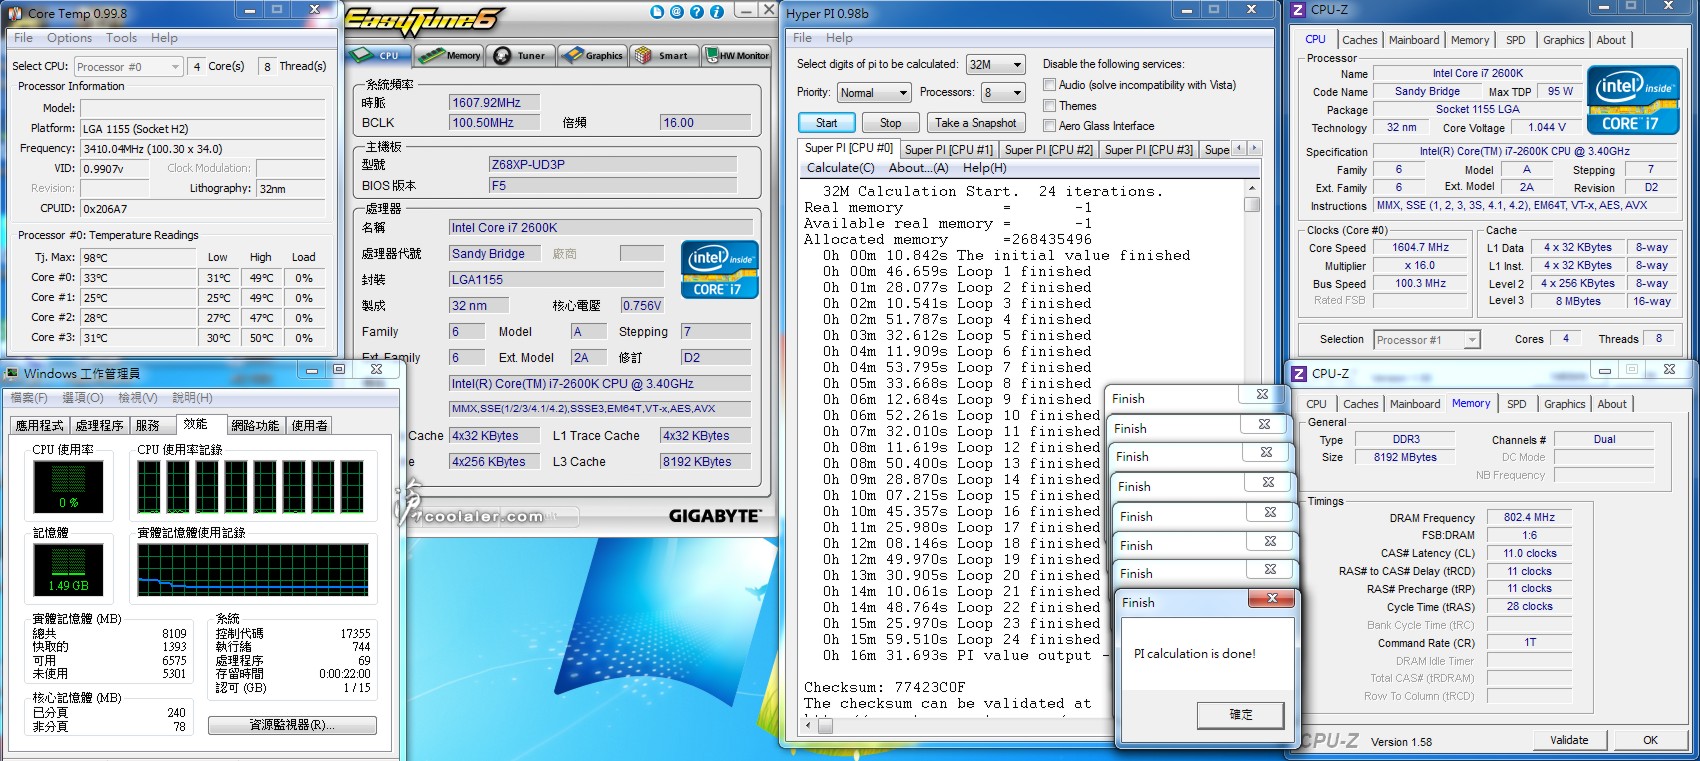
Task: Click the EasyTune6 document report icon
Action: 657,12
